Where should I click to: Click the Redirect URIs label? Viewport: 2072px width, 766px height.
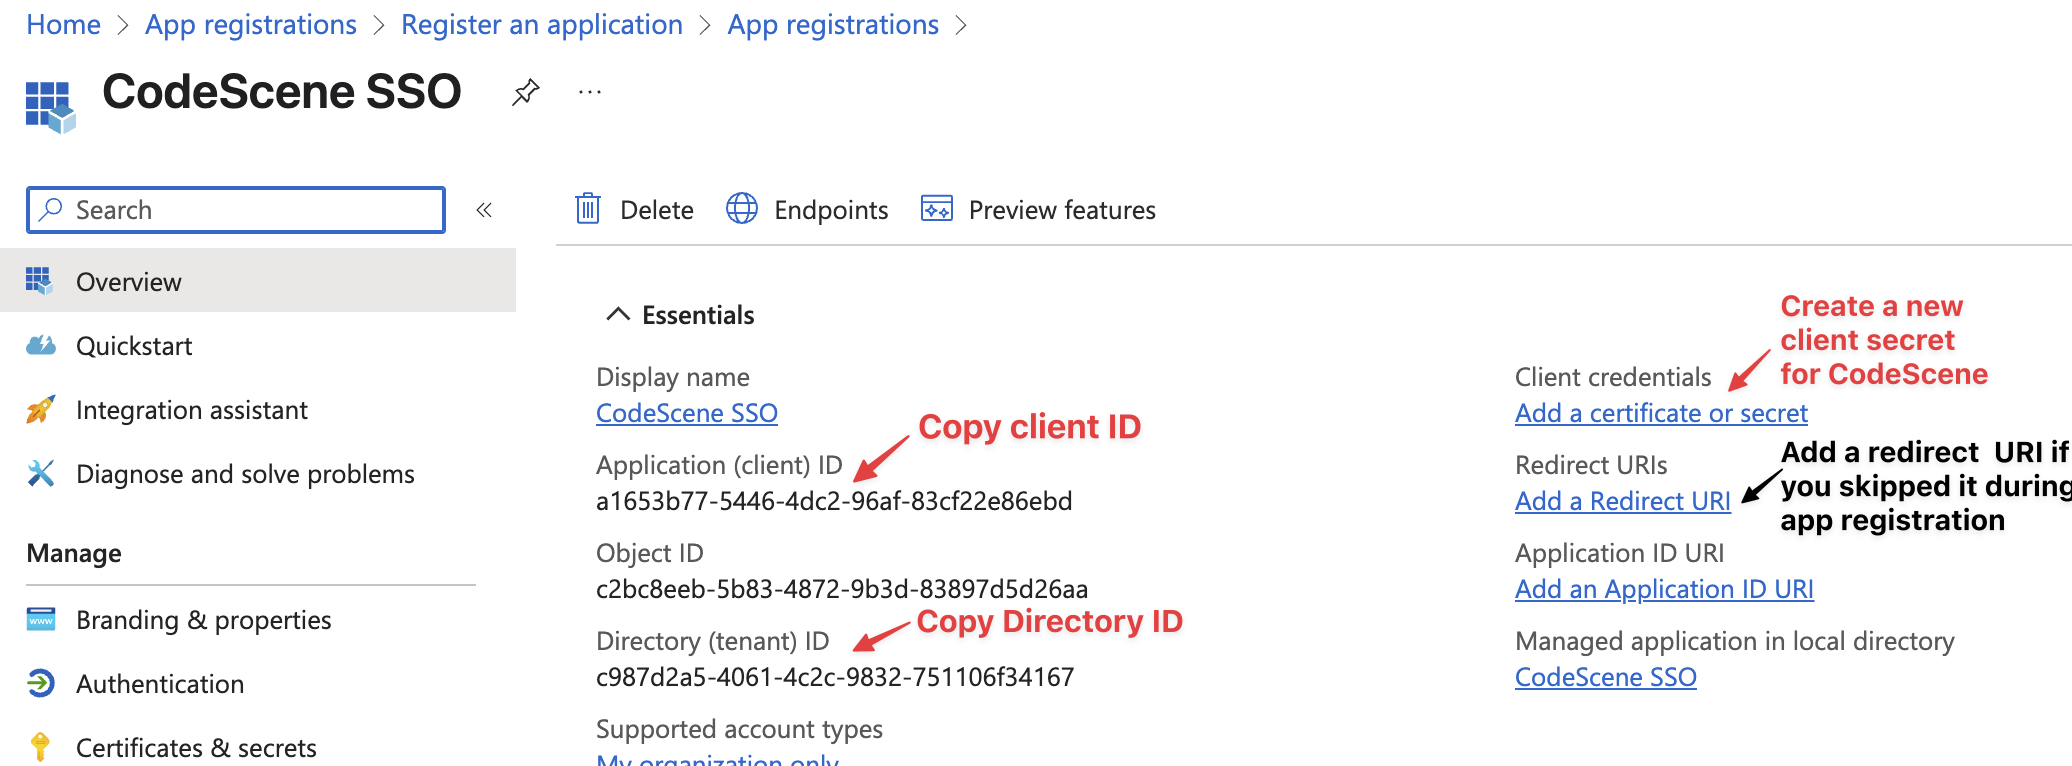[1591, 465]
